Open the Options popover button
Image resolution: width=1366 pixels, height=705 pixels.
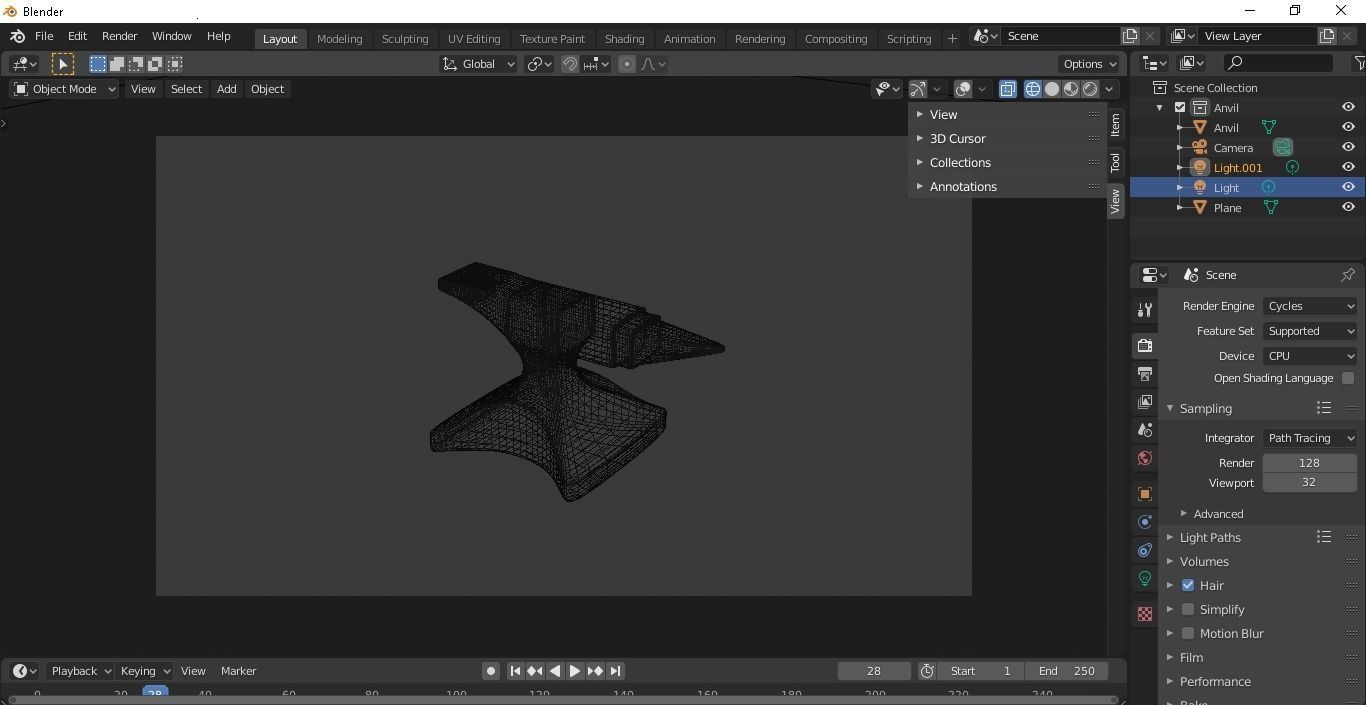[1090, 64]
